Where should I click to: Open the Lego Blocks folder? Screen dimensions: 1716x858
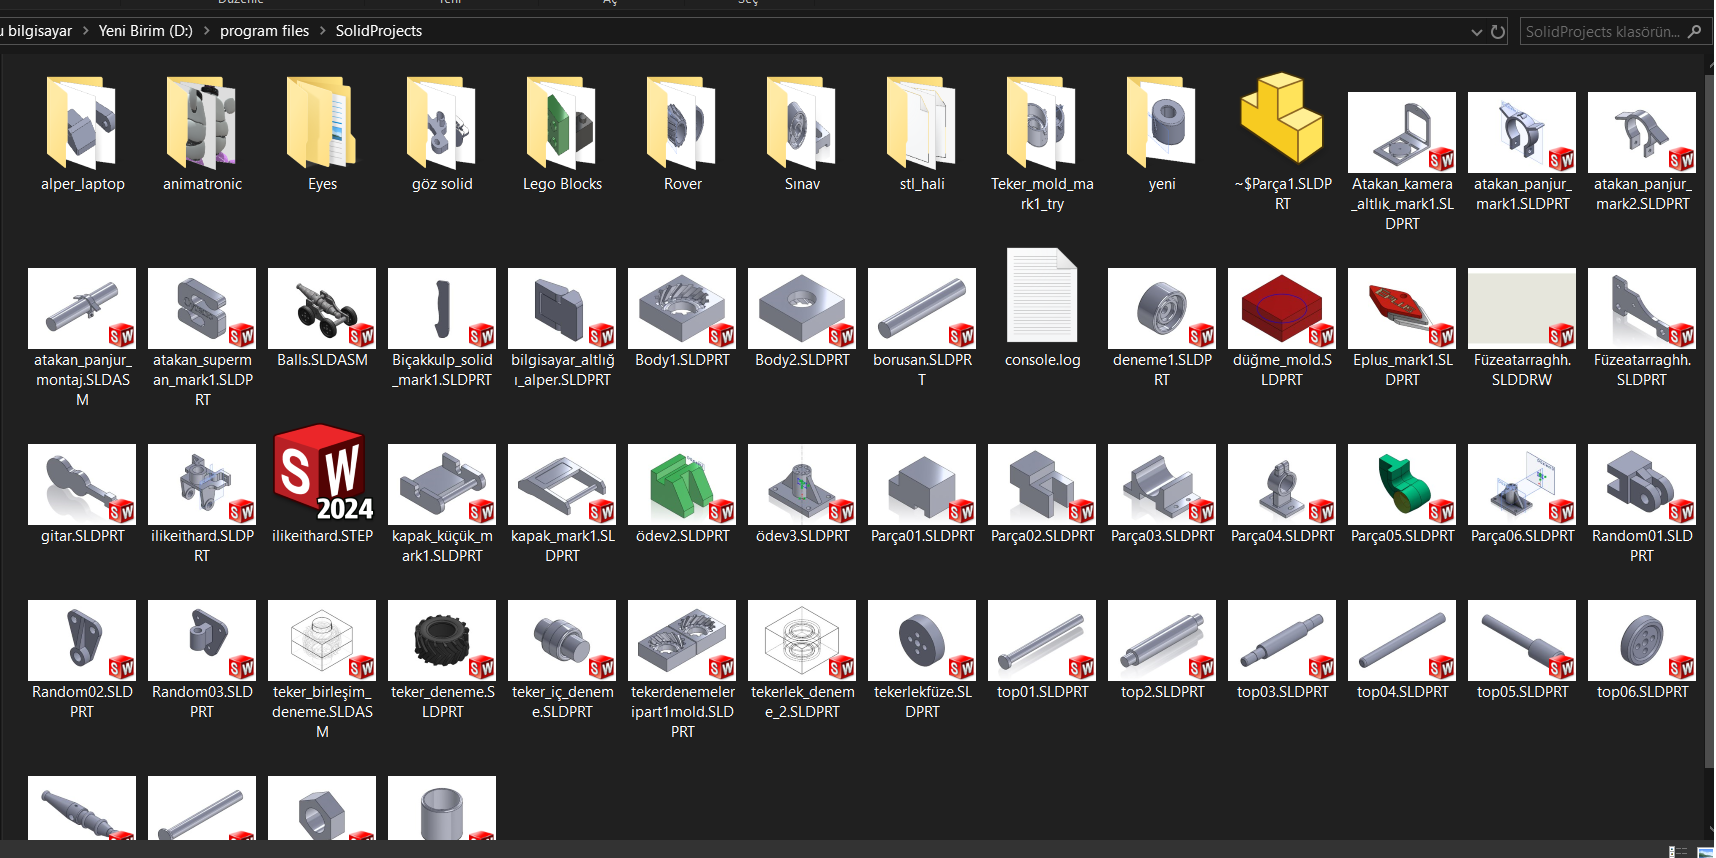(562, 133)
